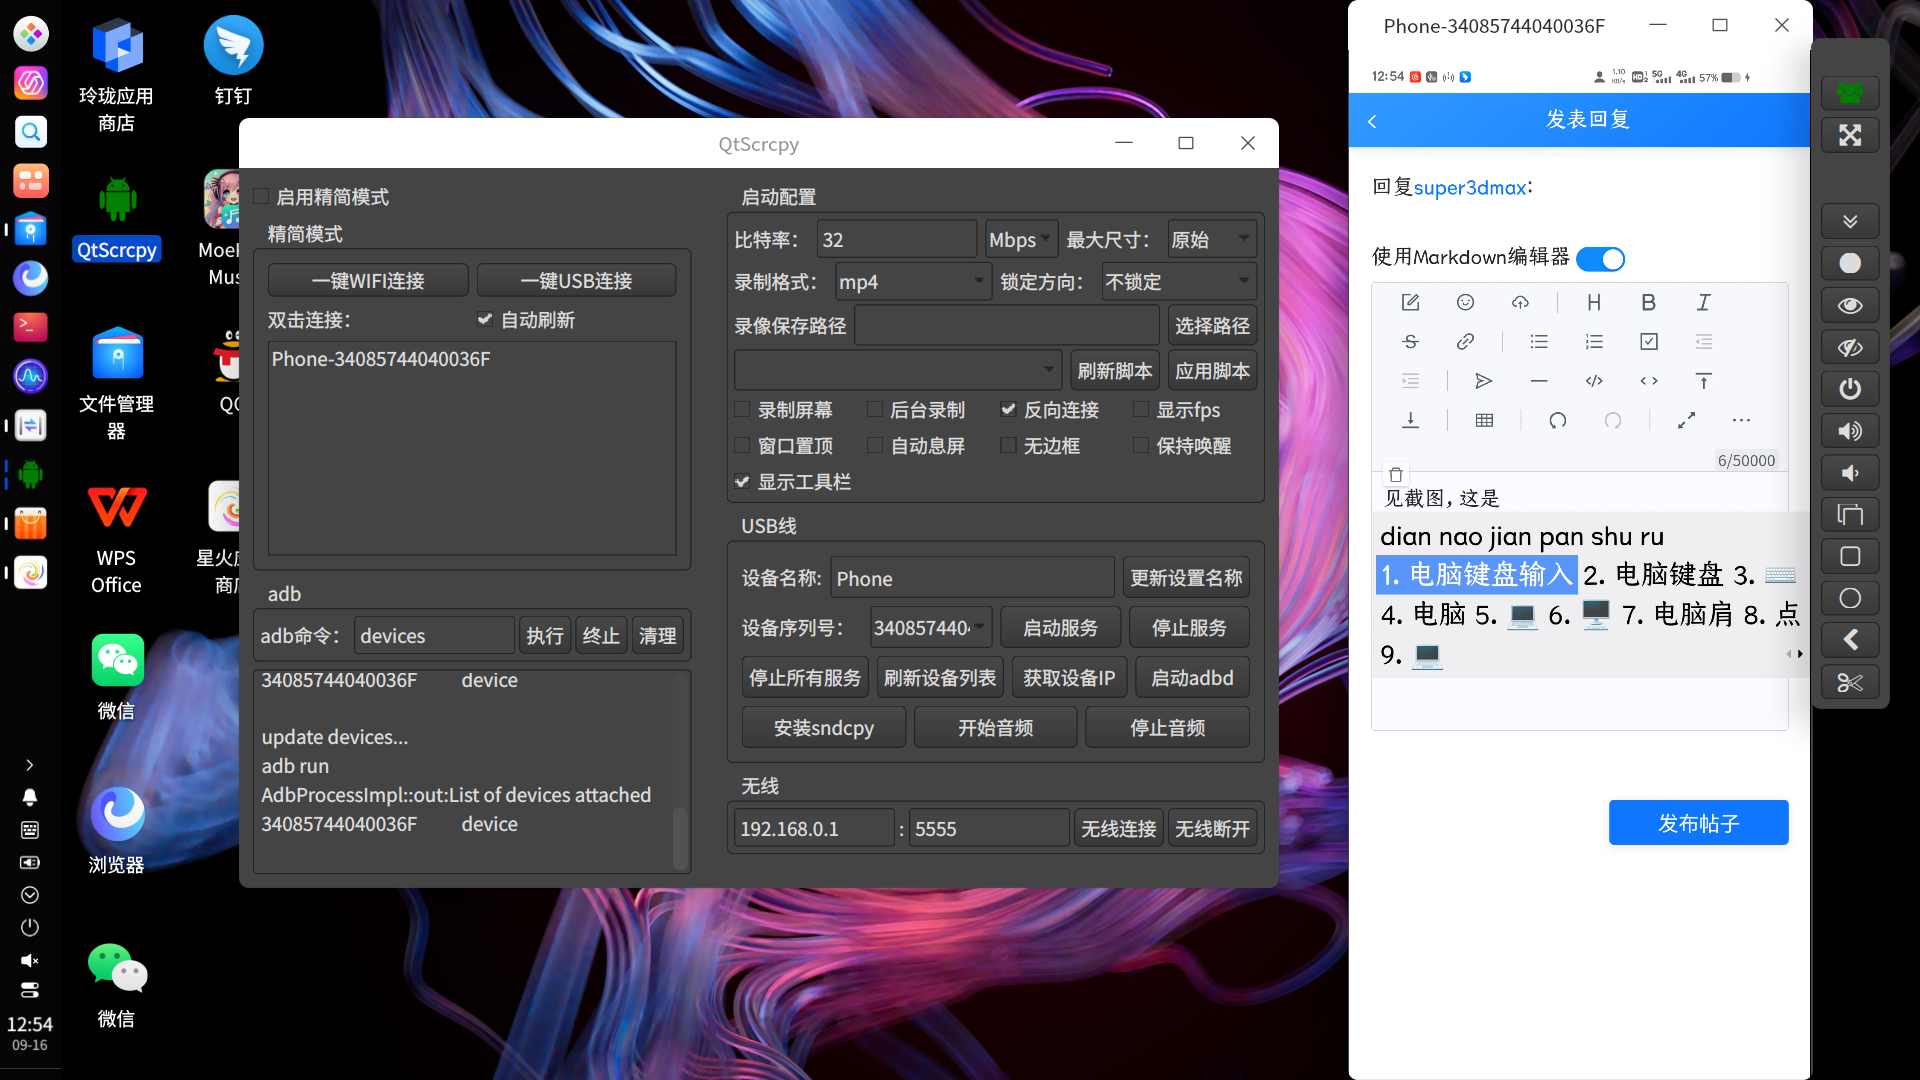Click 启动服务 button
This screenshot has width=1920, height=1080.
coord(1060,628)
